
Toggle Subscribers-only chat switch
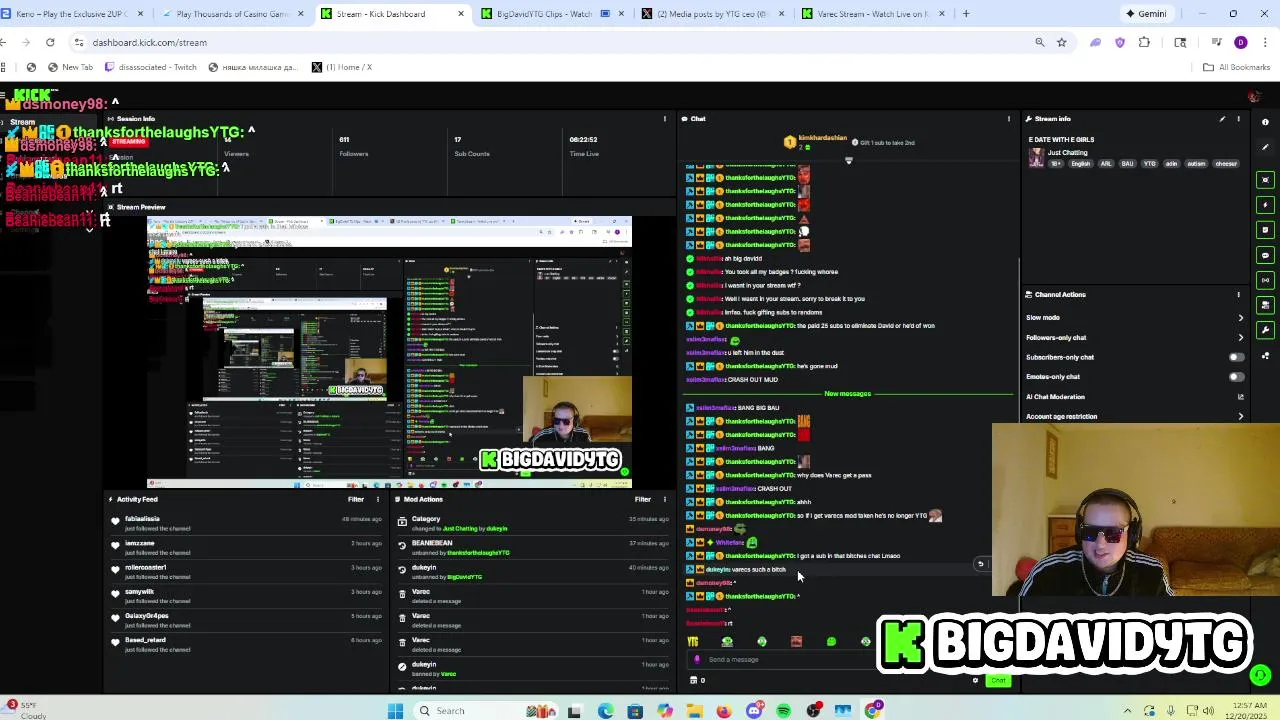tap(1237, 357)
